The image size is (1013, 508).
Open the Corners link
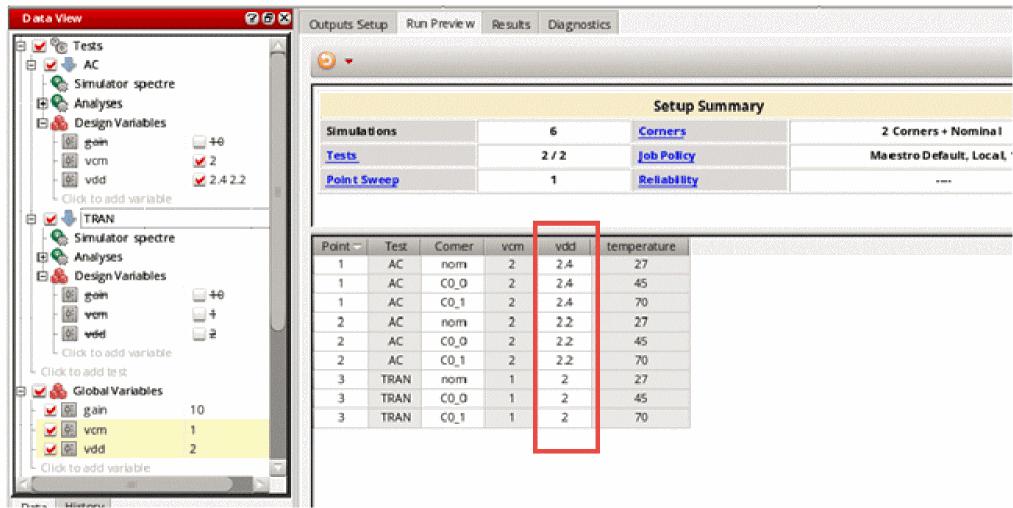tap(662, 131)
